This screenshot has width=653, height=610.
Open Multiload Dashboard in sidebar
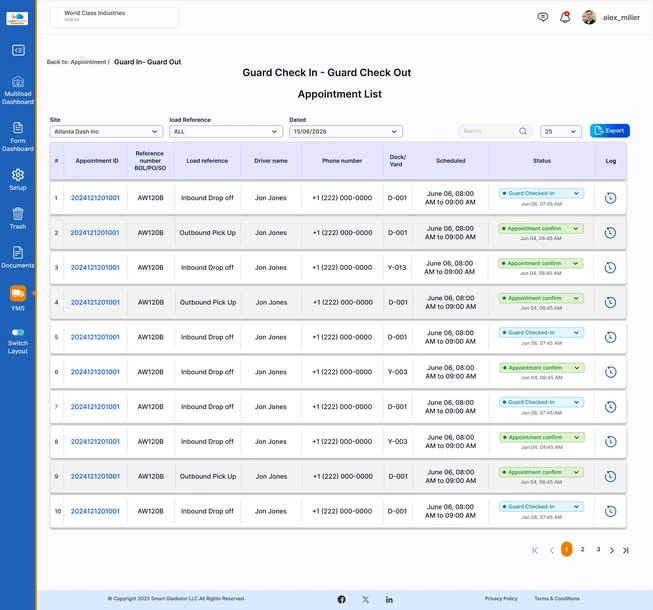coord(17,90)
